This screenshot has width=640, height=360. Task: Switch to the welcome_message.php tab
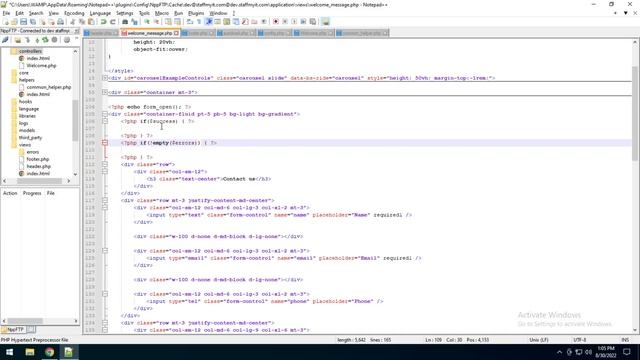click(149, 33)
